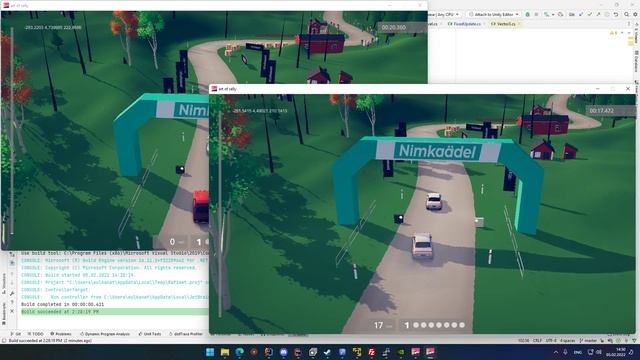
Task: Show hidden system tray icons chevron
Action: pos(556,352)
